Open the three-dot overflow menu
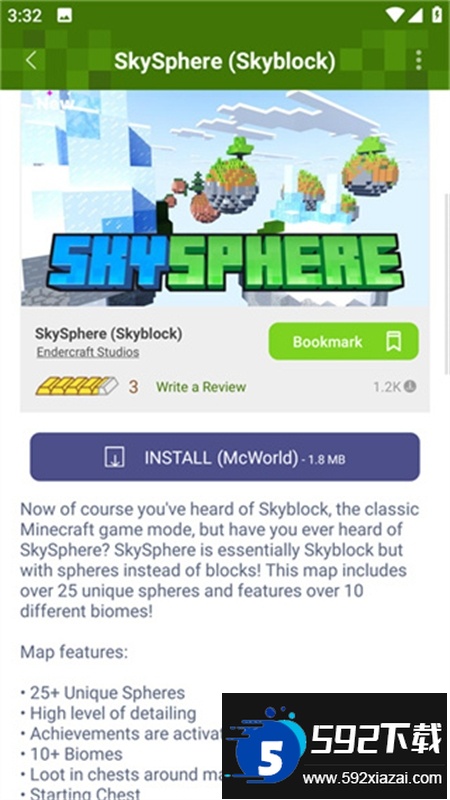The width and height of the screenshot is (450, 800). point(418,60)
